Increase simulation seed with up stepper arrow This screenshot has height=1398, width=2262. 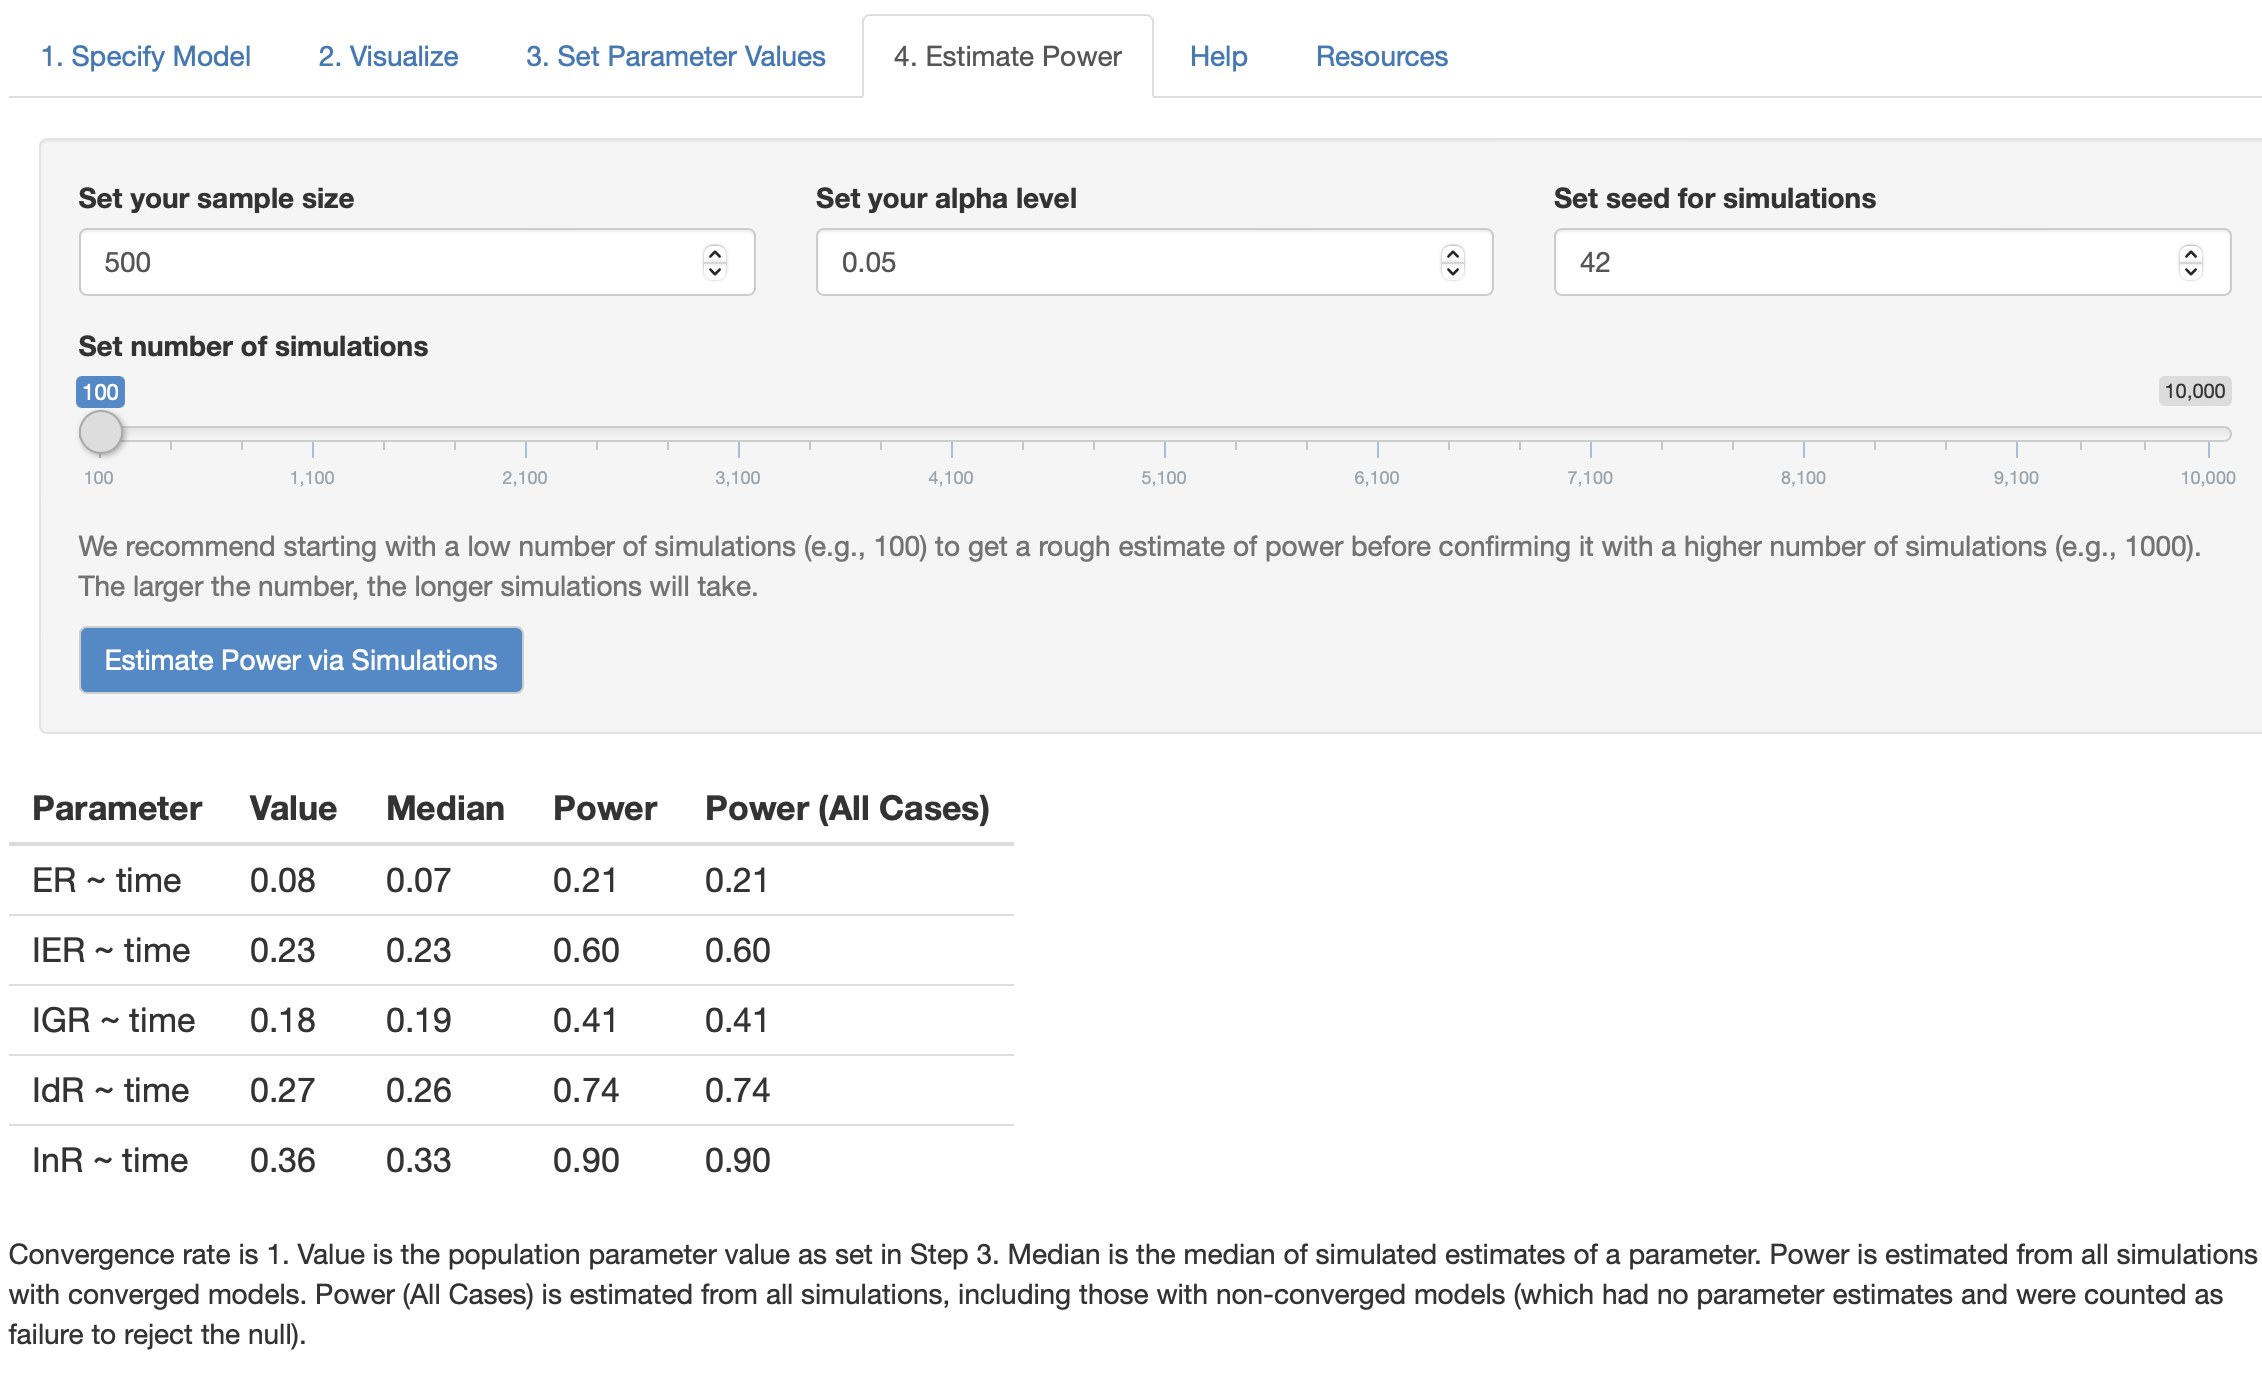(2190, 254)
